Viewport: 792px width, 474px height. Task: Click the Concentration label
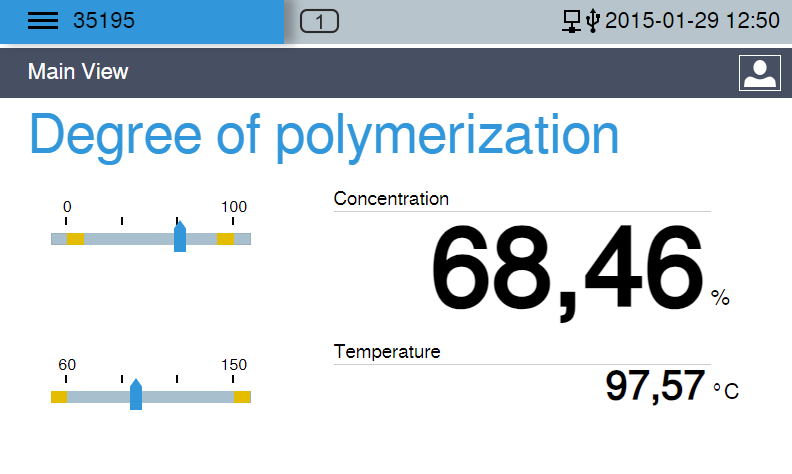click(x=391, y=199)
